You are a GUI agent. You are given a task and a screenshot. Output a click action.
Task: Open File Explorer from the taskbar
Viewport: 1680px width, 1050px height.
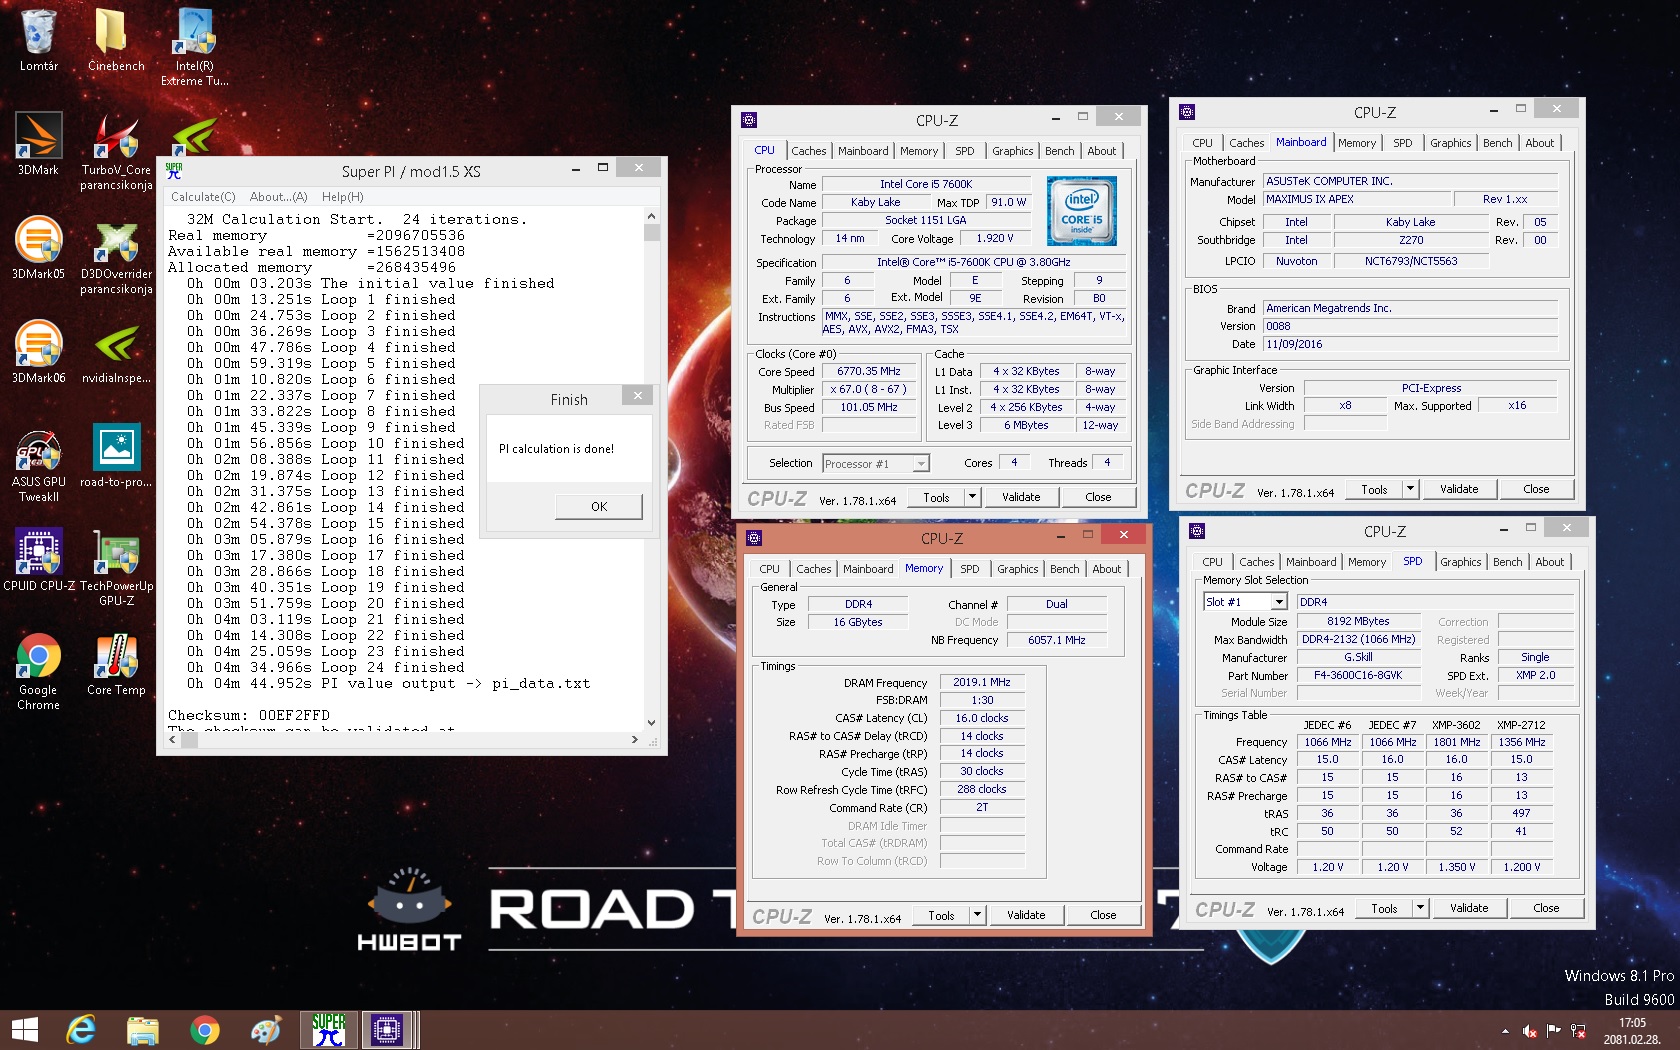point(142,1030)
